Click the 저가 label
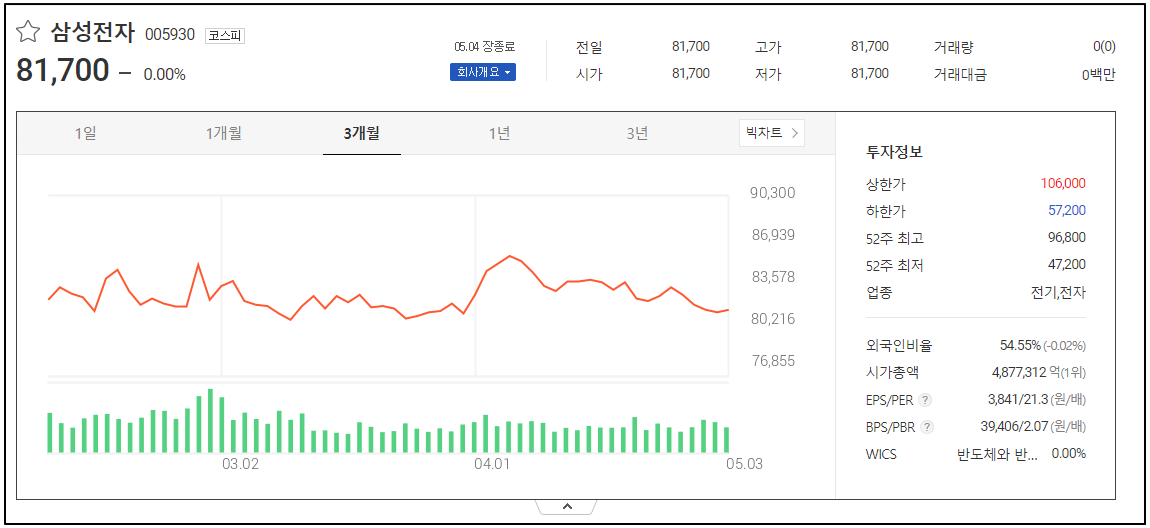 click(x=768, y=73)
